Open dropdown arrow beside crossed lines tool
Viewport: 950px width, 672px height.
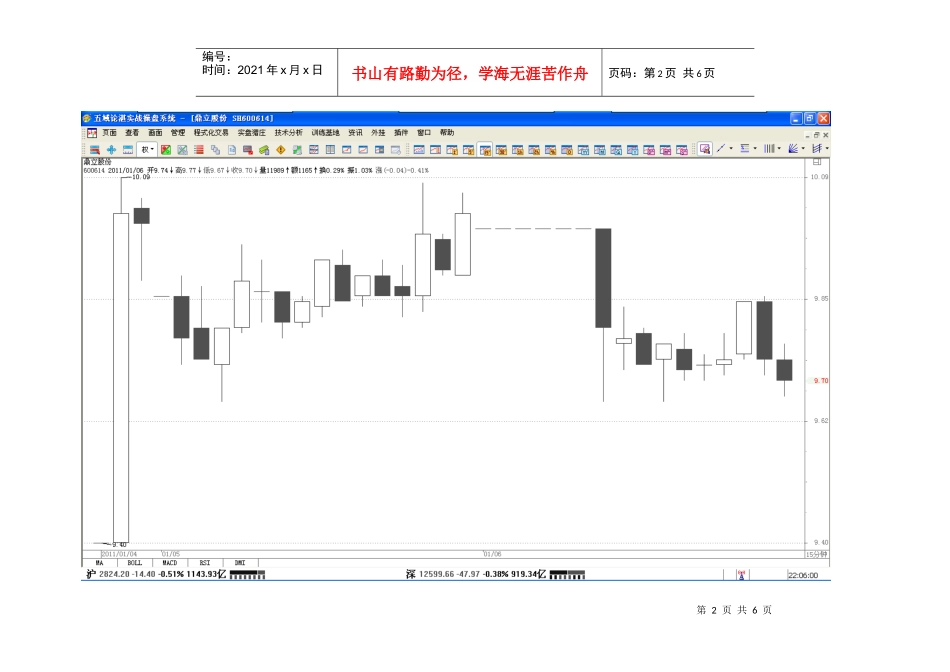(x=827, y=148)
